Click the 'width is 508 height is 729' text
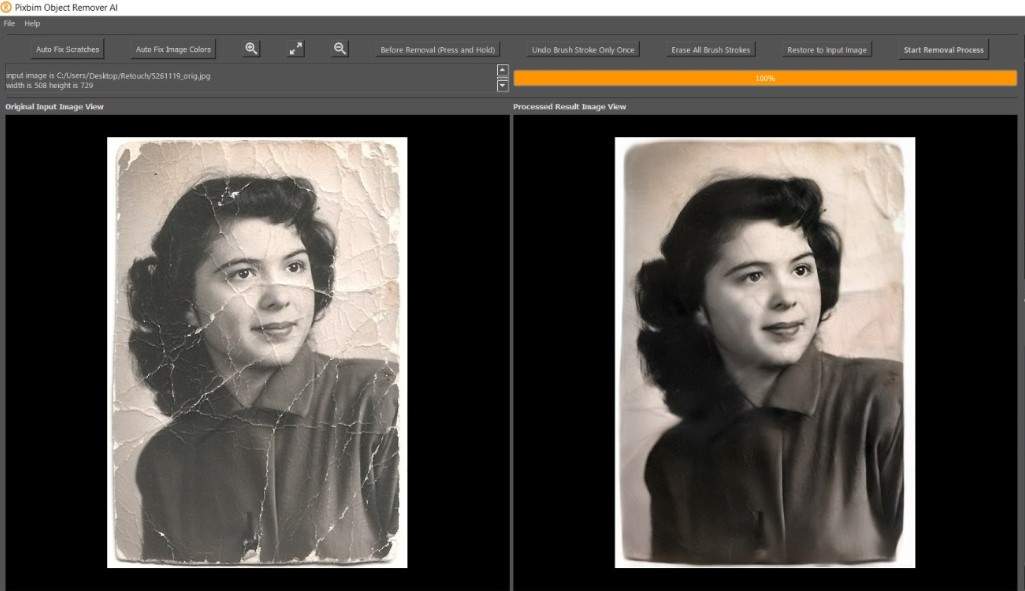This screenshot has width=1025, height=591. click(x=50, y=86)
